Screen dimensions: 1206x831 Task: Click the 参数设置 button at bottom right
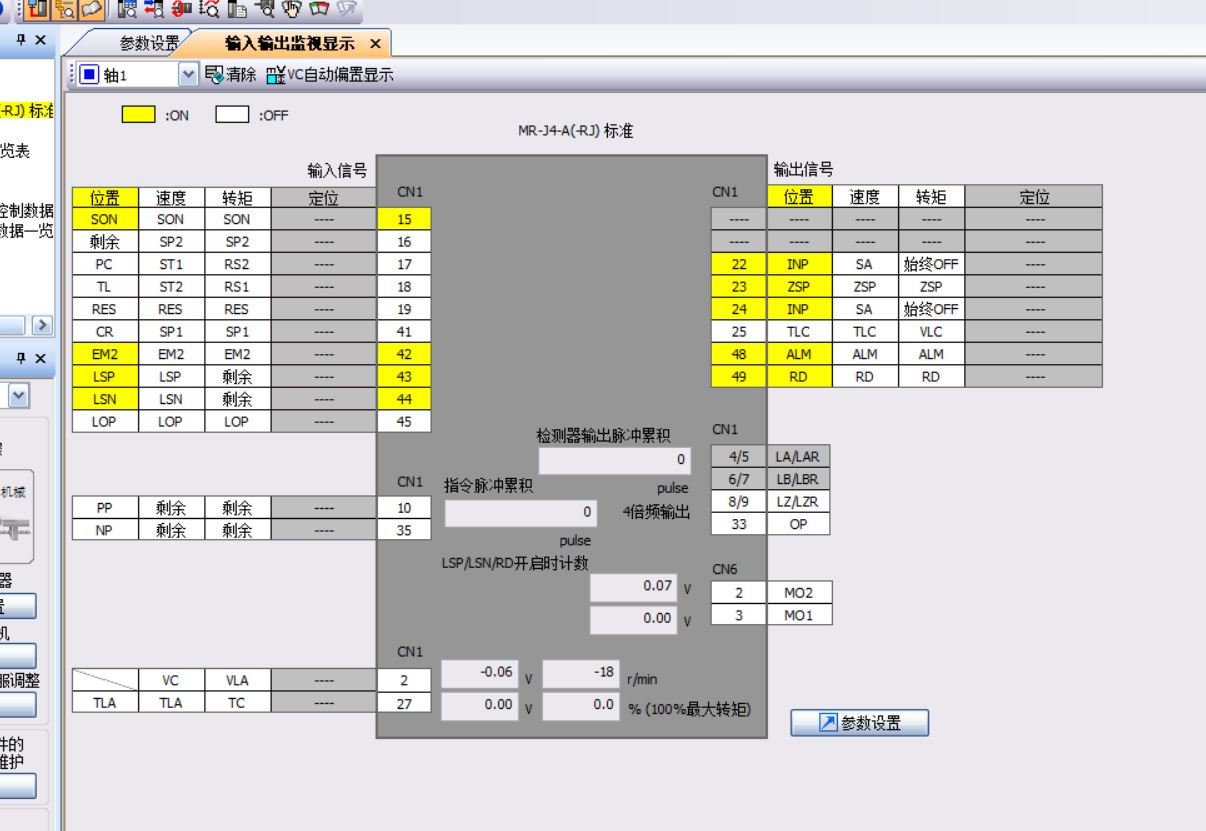pos(859,723)
